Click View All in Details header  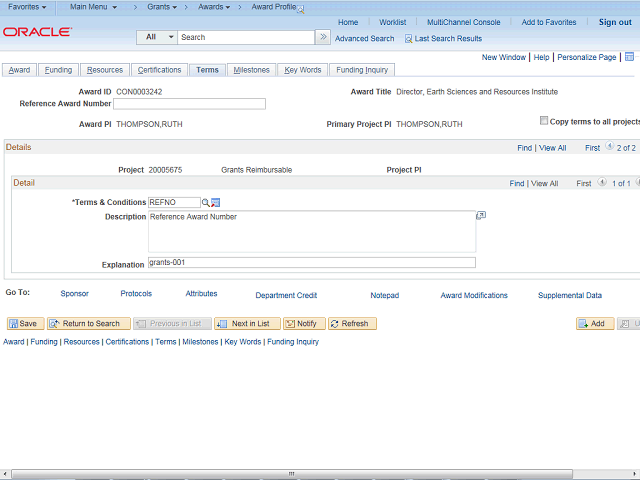552,148
